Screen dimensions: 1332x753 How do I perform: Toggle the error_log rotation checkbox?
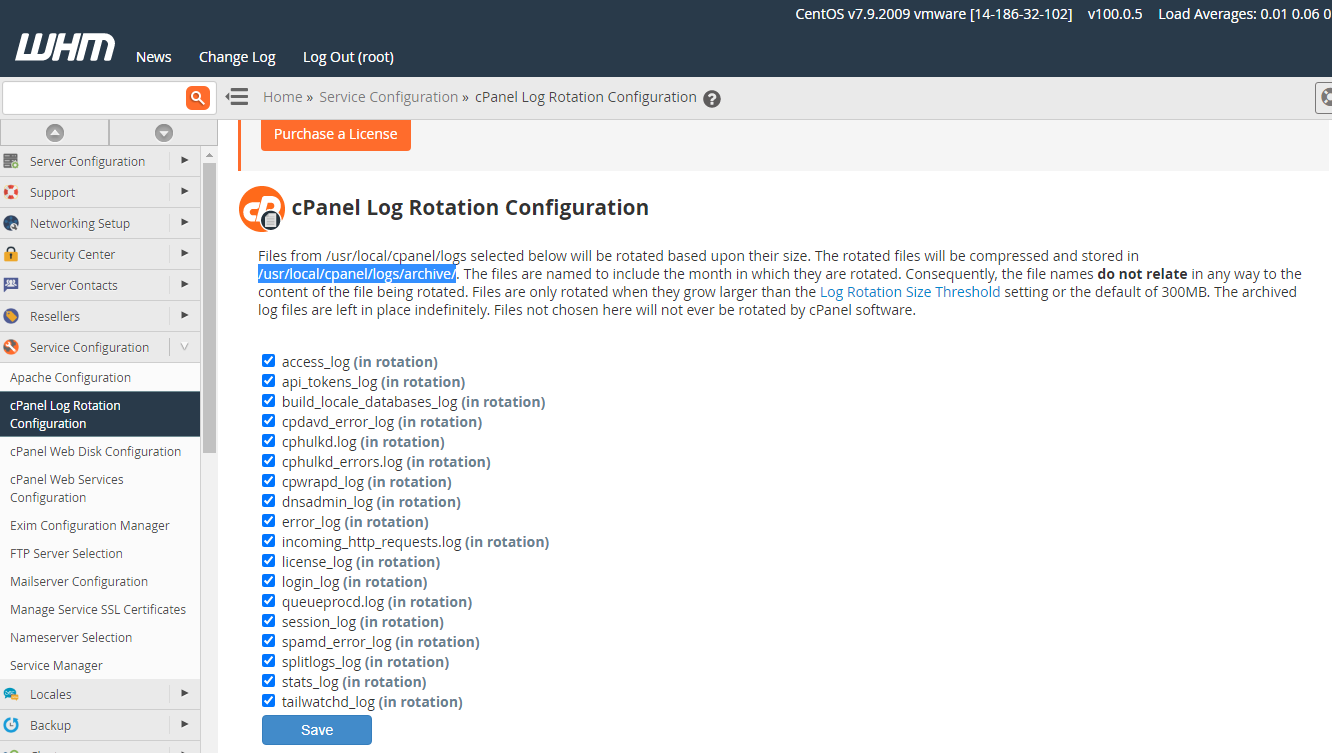(x=268, y=521)
